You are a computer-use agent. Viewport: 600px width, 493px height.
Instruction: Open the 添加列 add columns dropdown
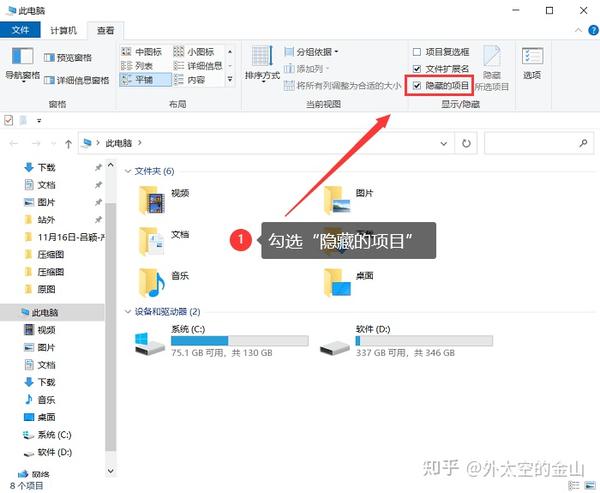pyautogui.click(x=307, y=69)
